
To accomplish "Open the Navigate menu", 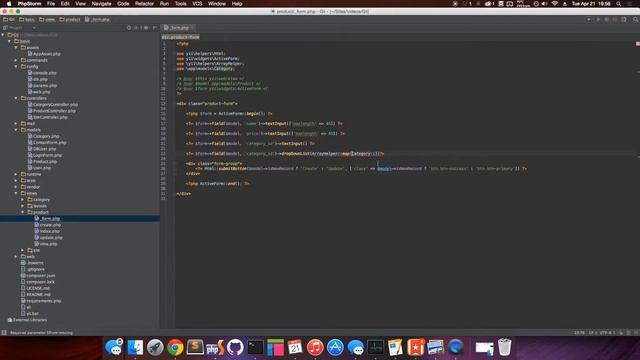I will (101, 4).
